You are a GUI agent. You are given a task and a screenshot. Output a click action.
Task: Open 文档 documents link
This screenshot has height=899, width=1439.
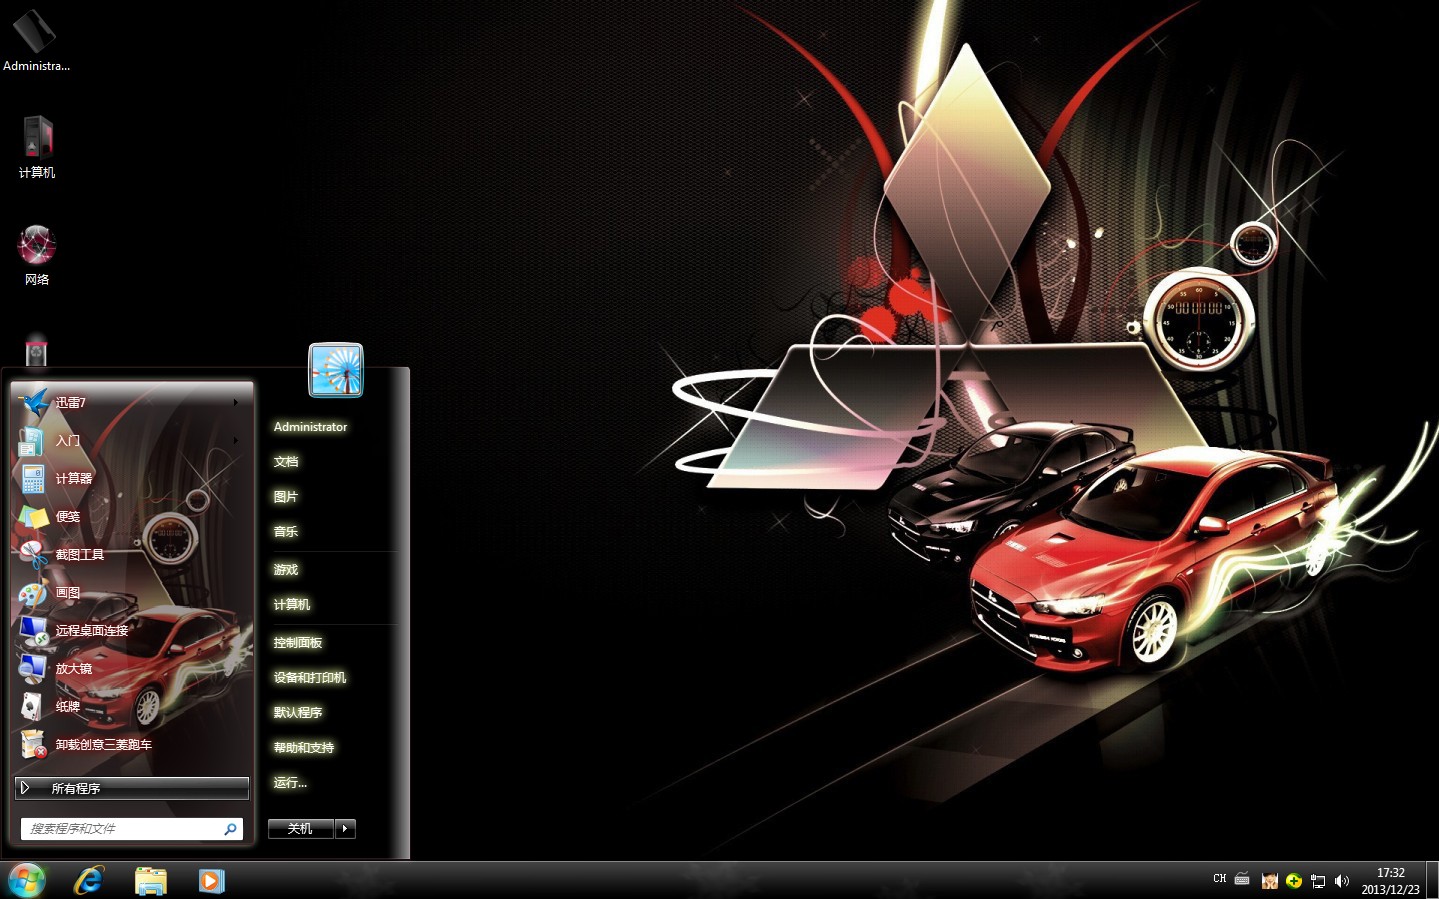click(286, 462)
